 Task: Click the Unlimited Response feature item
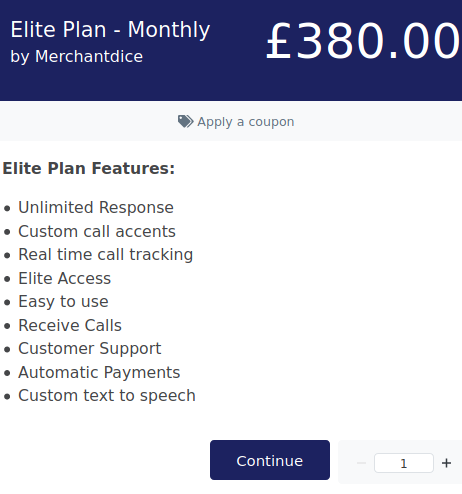96,208
